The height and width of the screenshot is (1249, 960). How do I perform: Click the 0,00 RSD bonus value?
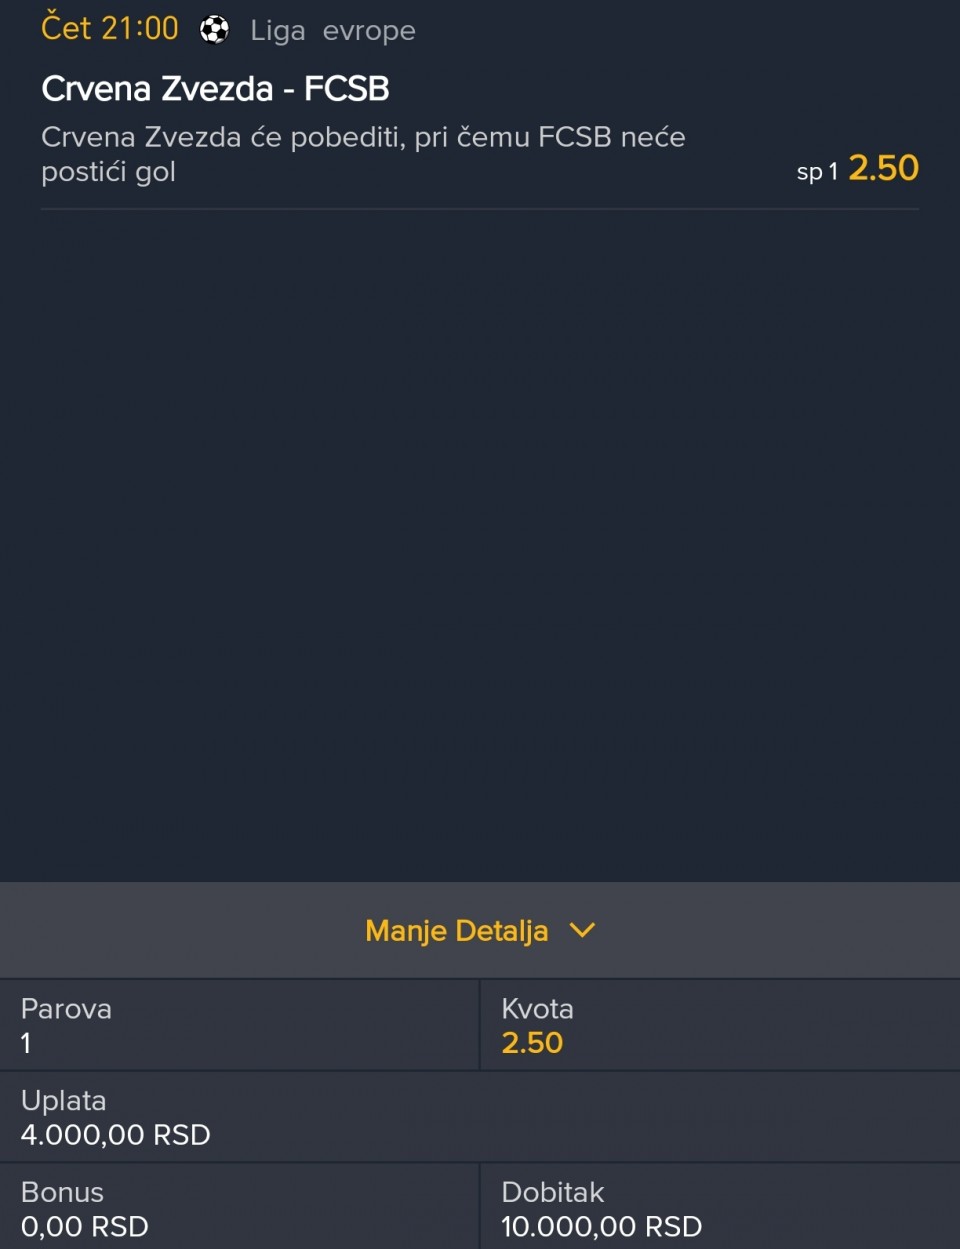(85, 1227)
